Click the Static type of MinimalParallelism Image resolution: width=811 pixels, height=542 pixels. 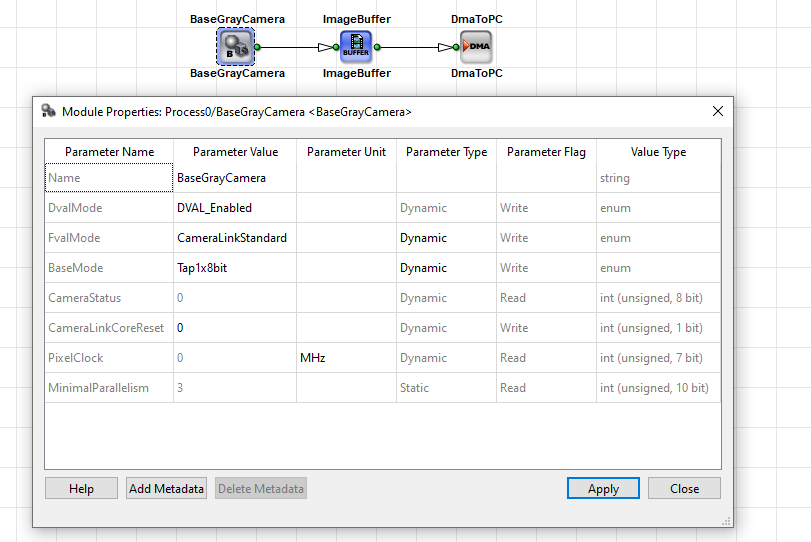click(x=446, y=388)
